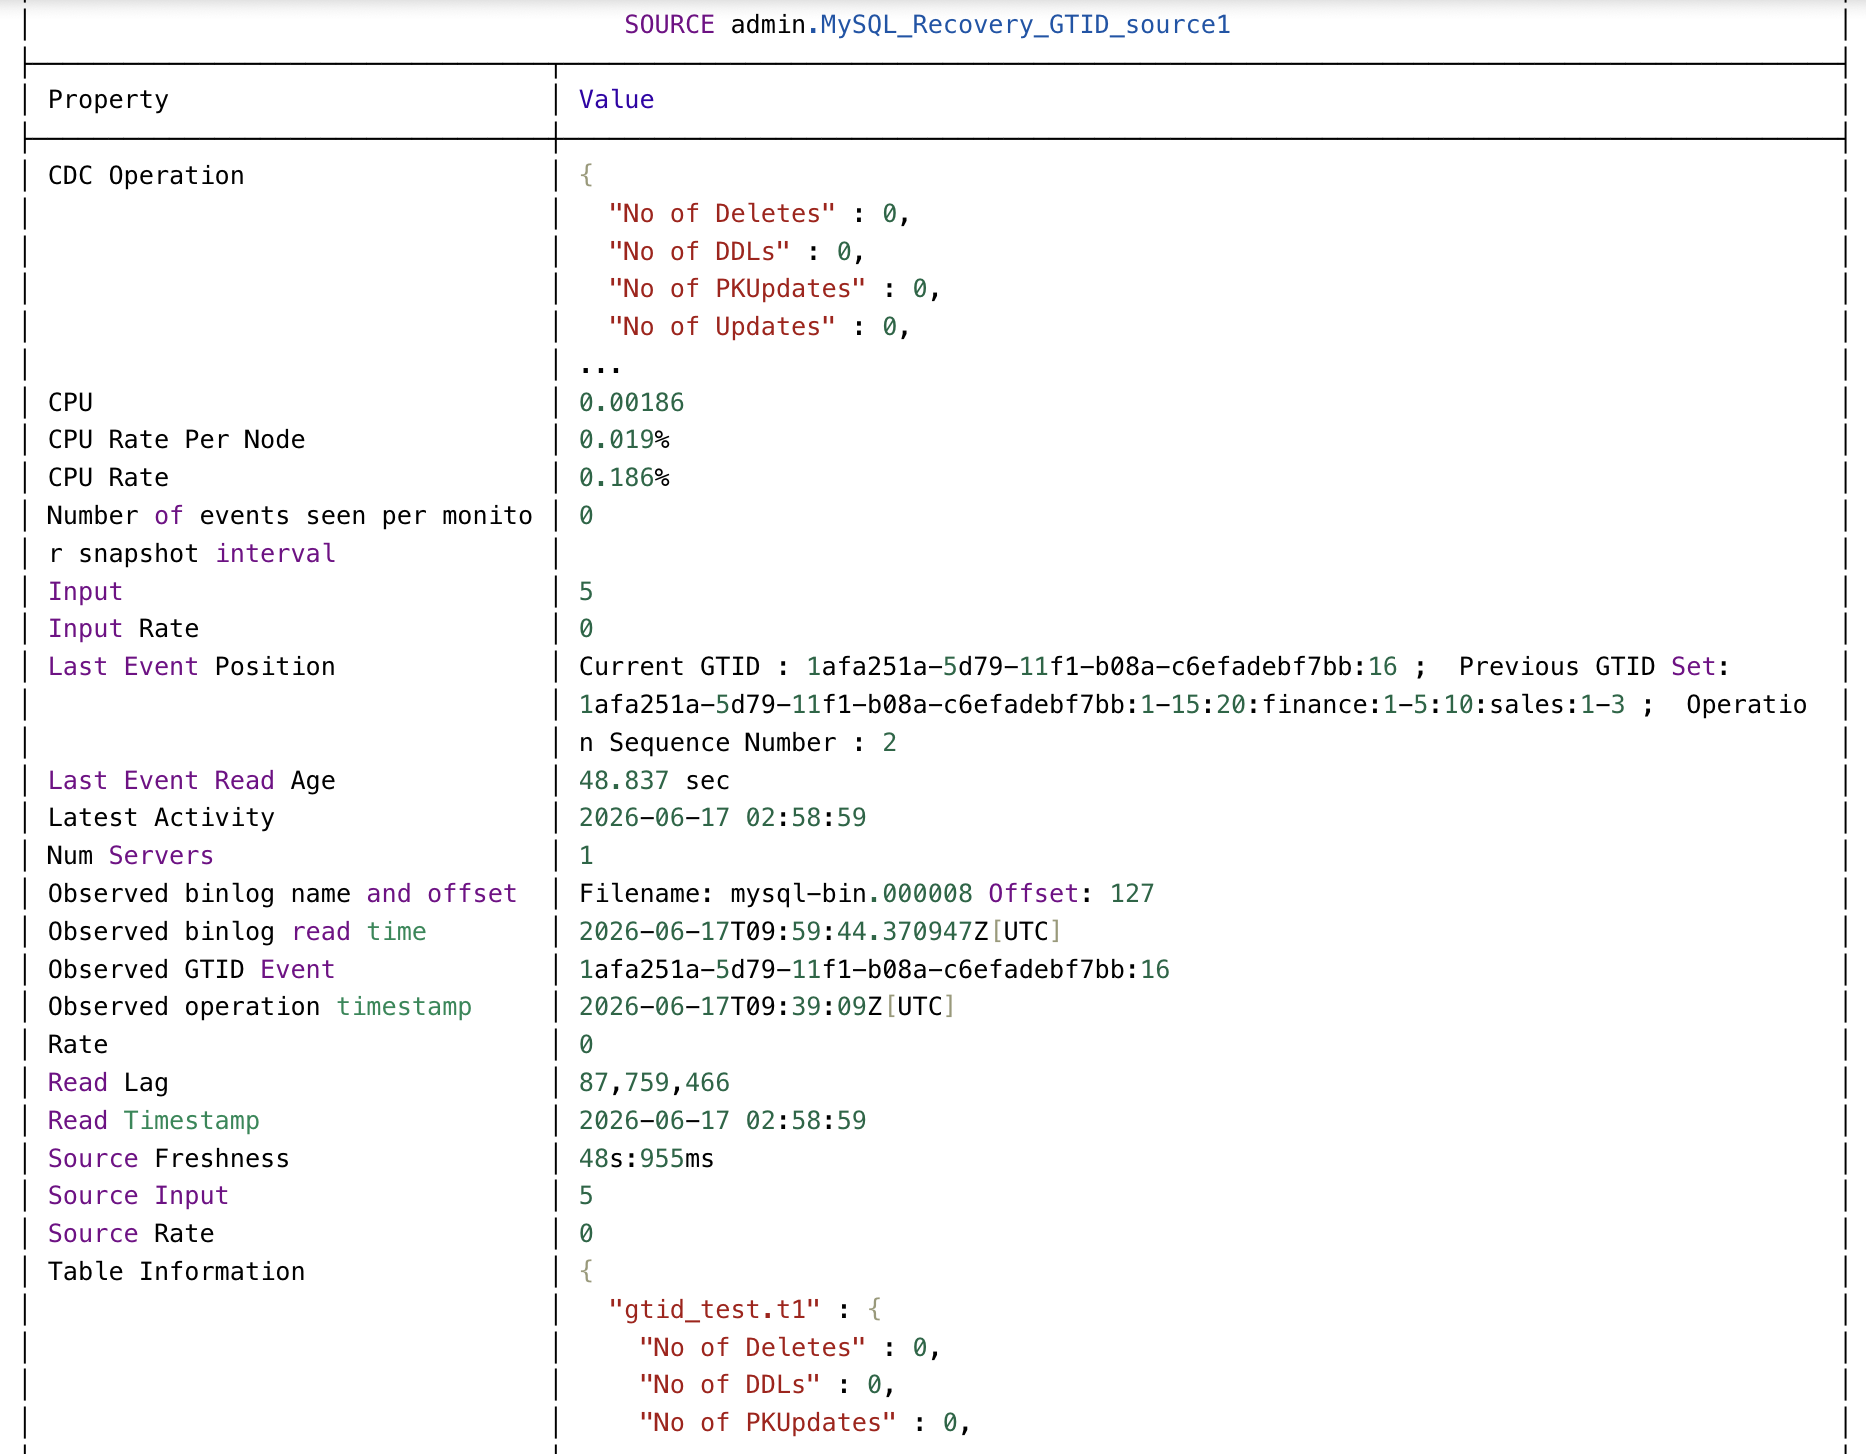The image size is (1866, 1454).
Task: Select the binlog filename mysql-bin.000008 Offset: 127
Action: coord(866,894)
